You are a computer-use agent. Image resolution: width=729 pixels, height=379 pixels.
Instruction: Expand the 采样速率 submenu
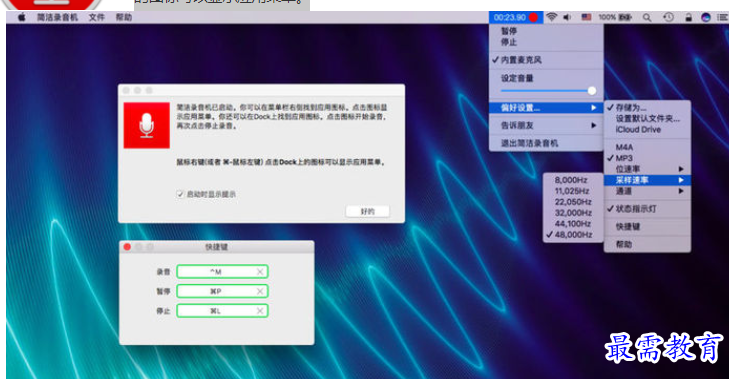(647, 180)
